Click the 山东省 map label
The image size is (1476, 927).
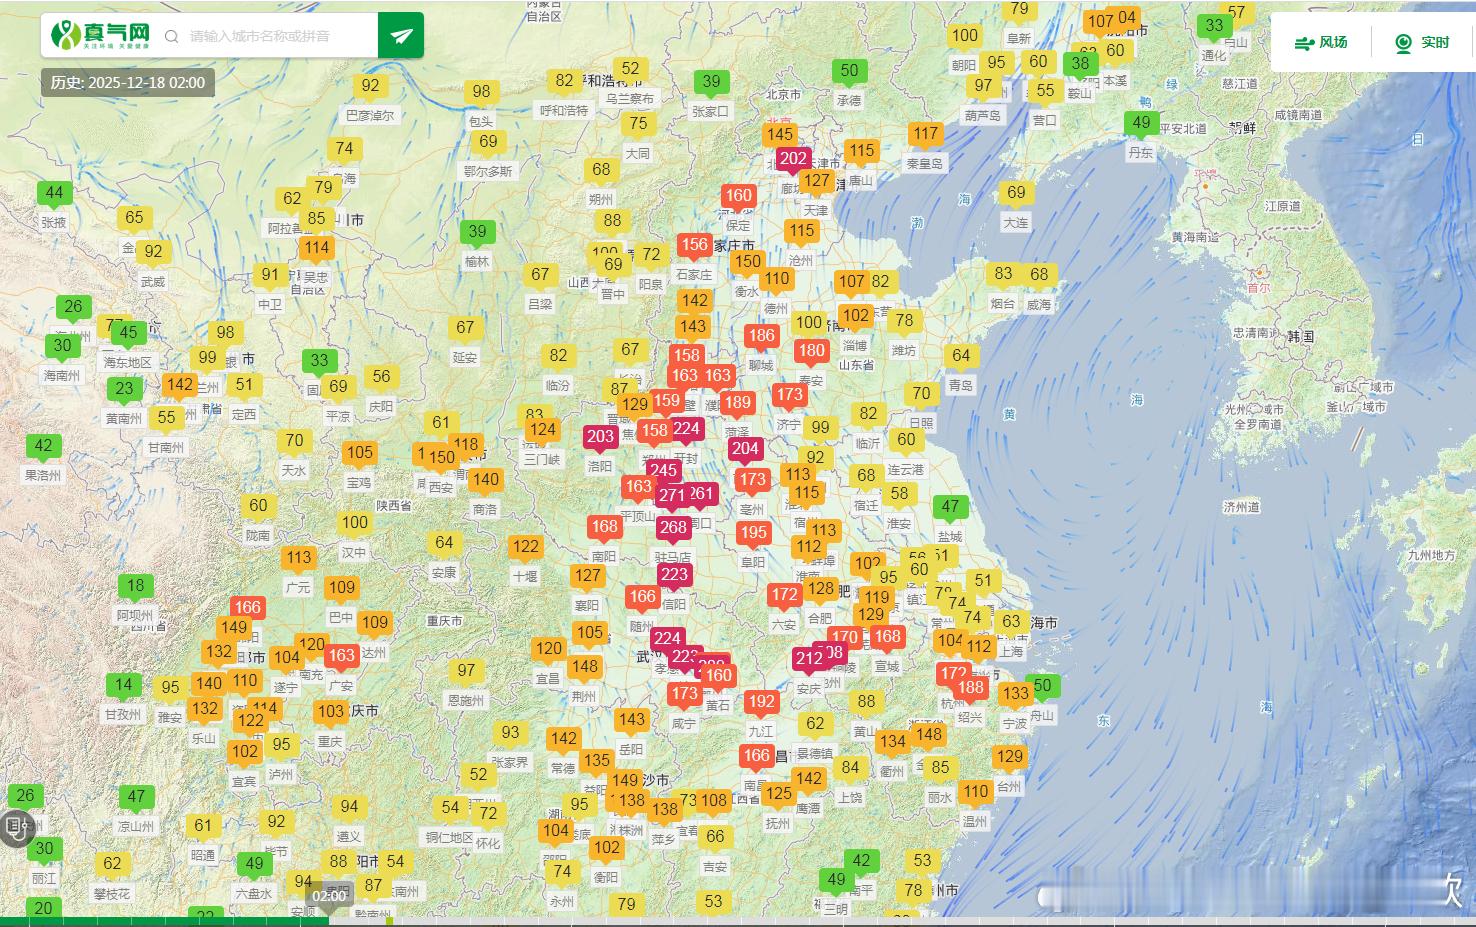tap(857, 365)
